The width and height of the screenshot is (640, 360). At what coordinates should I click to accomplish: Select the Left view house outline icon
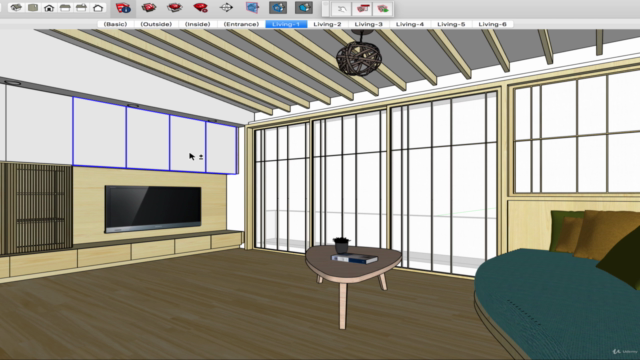(98, 8)
